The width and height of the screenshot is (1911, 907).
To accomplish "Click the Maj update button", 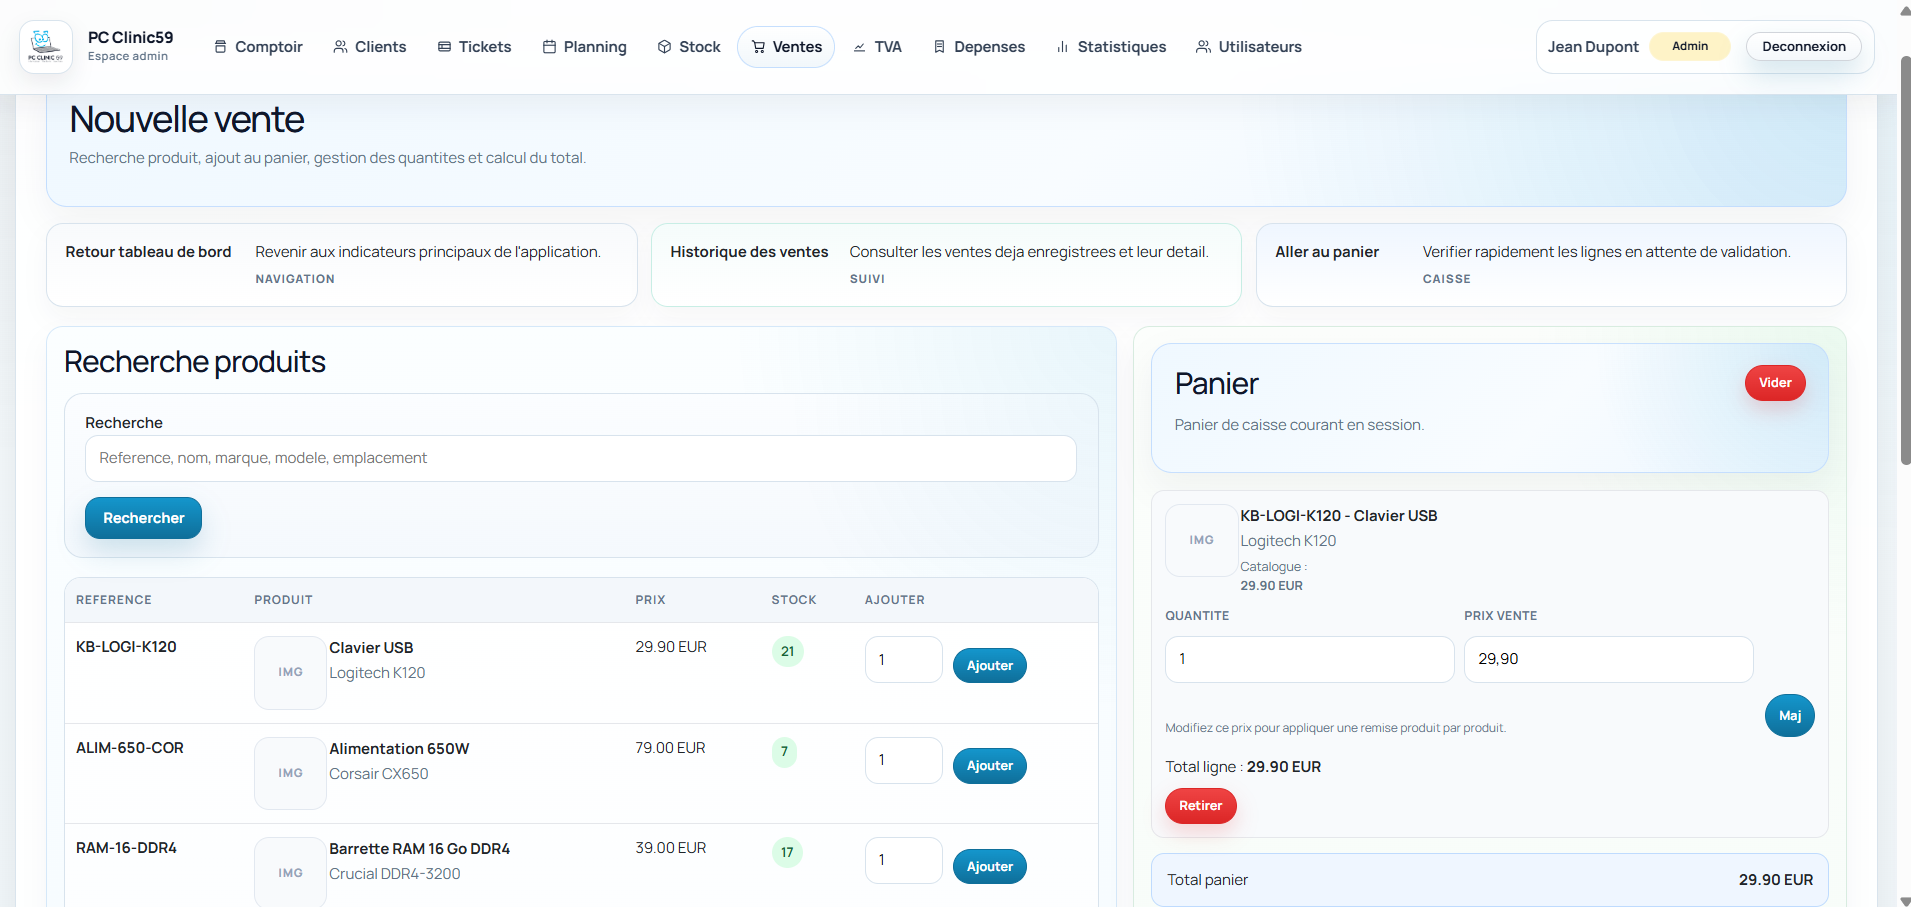I will 1789,716.
